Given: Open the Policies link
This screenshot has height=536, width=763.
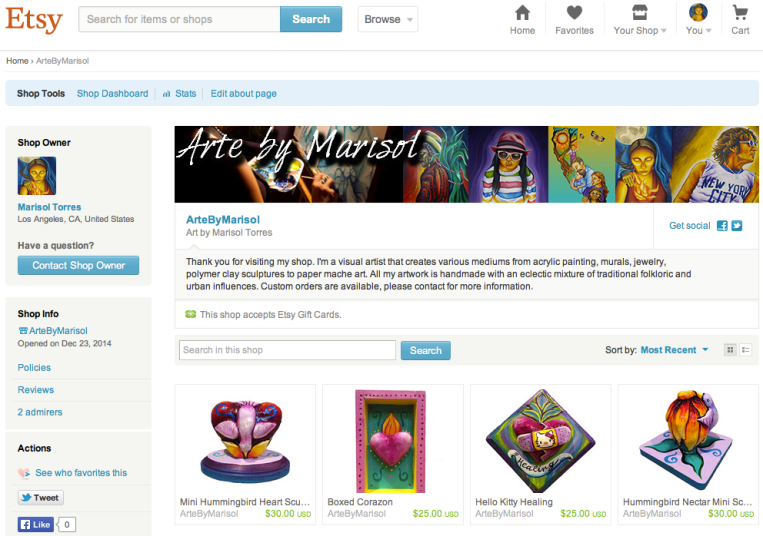Looking at the screenshot, I should [x=34, y=367].
